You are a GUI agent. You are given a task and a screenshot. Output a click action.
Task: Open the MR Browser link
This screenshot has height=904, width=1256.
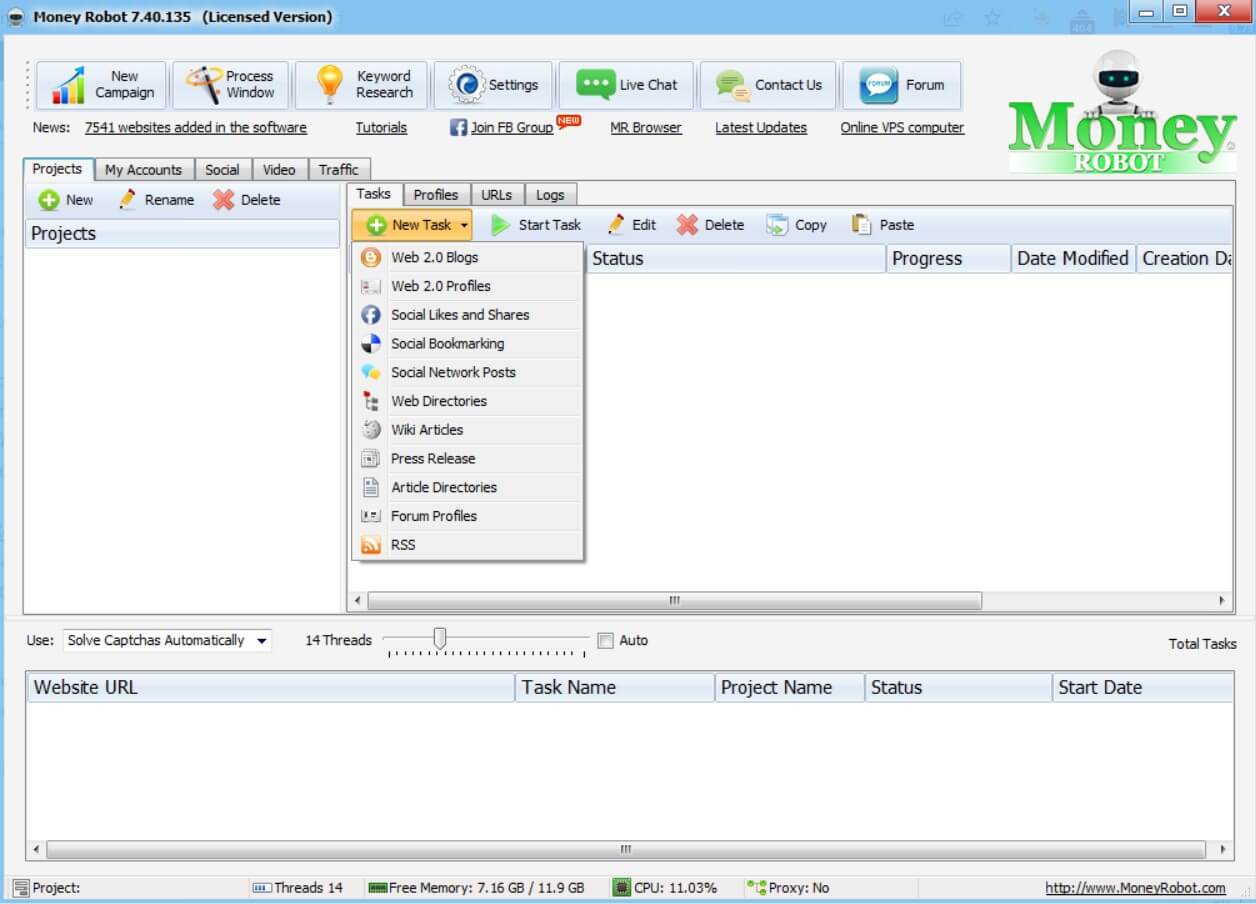click(646, 128)
